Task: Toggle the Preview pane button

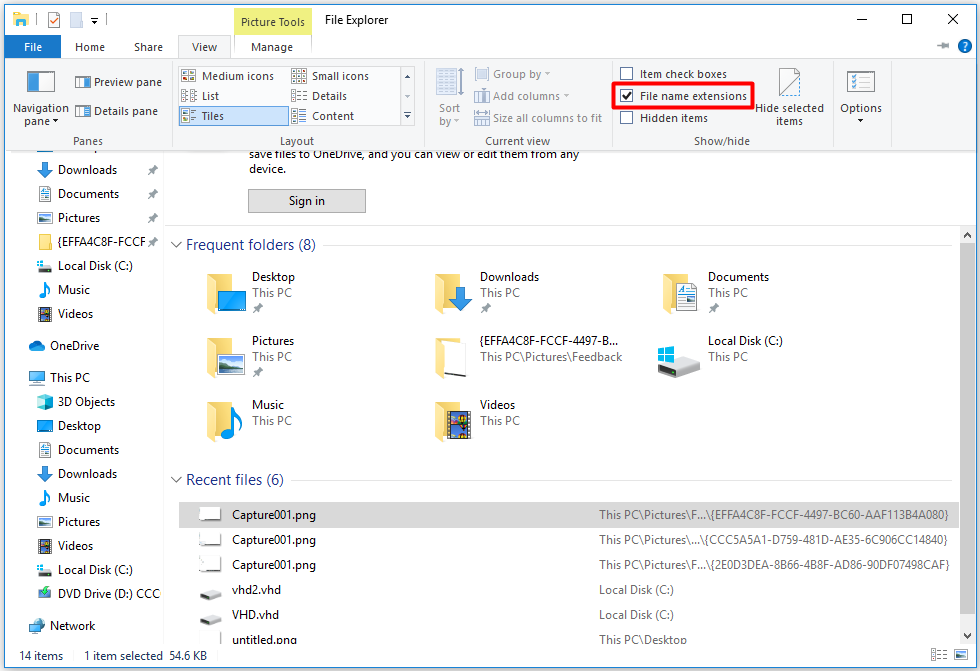Action: coord(118,82)
